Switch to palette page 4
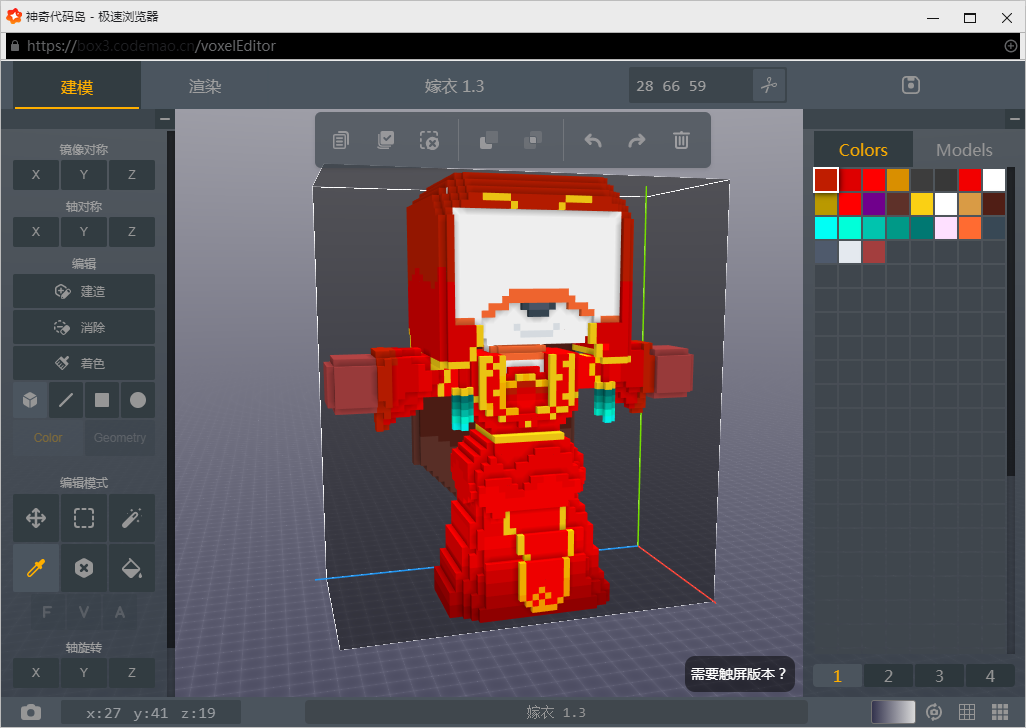 pos(990,676)
